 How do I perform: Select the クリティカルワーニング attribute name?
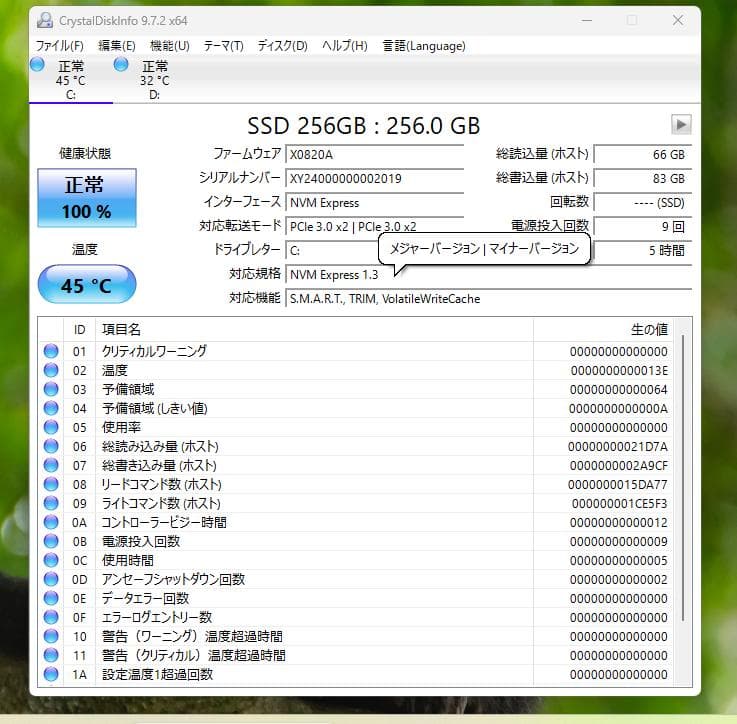coord(154,351)
